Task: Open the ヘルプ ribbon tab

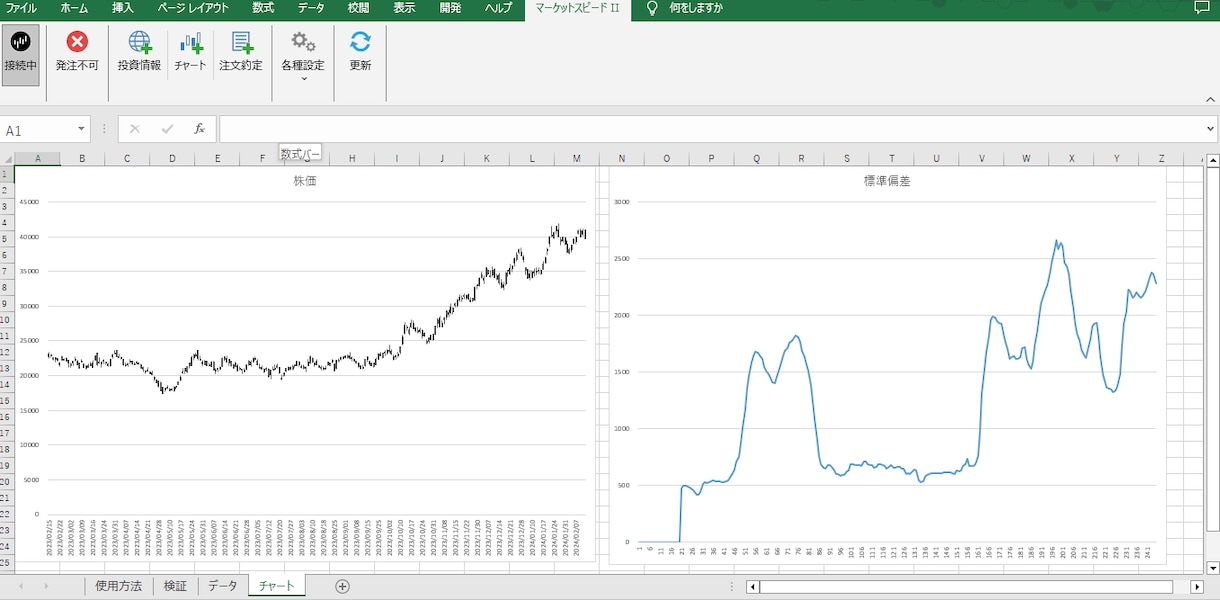Action: point(498,8)
